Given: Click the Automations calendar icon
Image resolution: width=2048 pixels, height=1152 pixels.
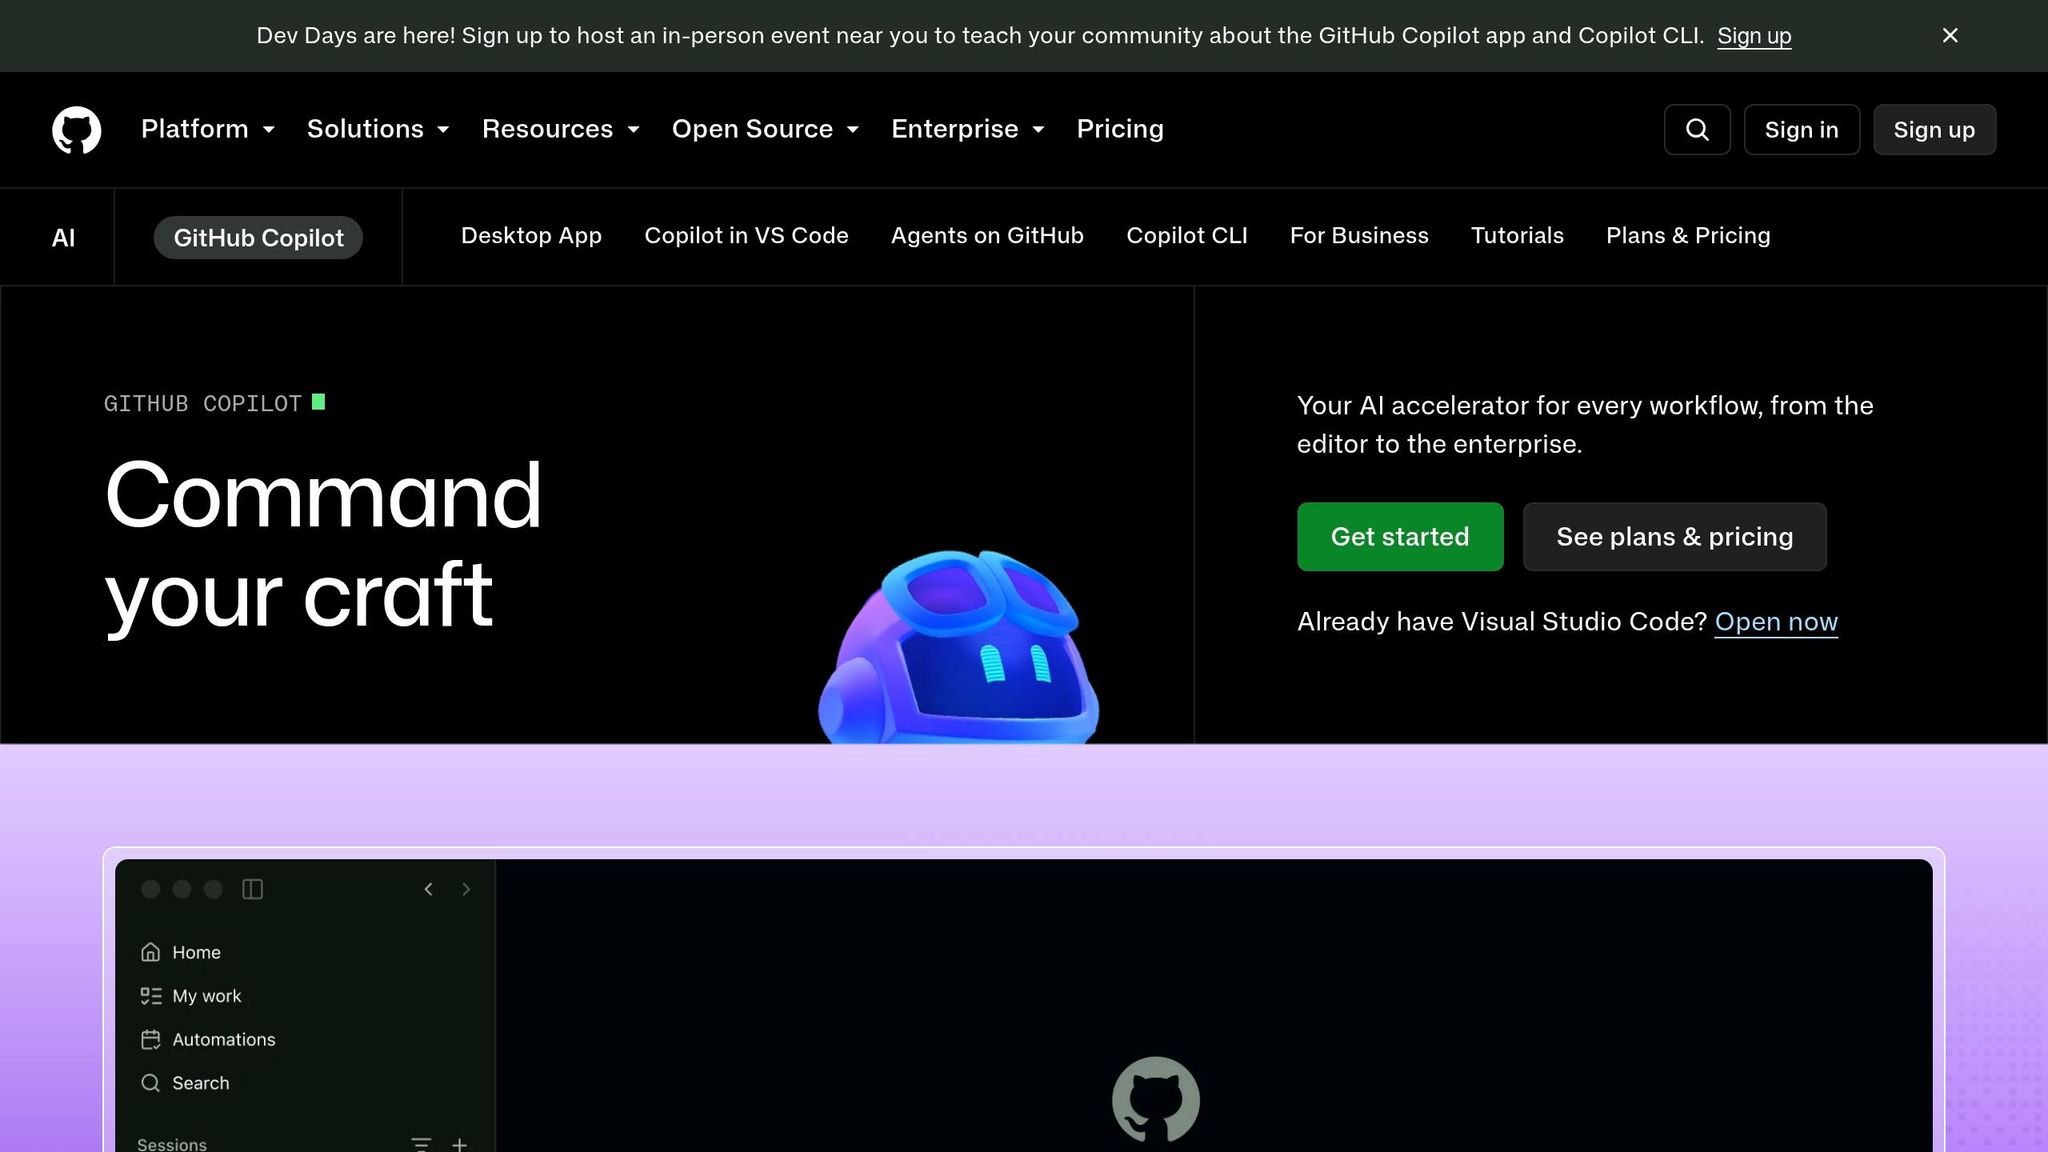Looking at the screenshot, I should point(151,1040).
